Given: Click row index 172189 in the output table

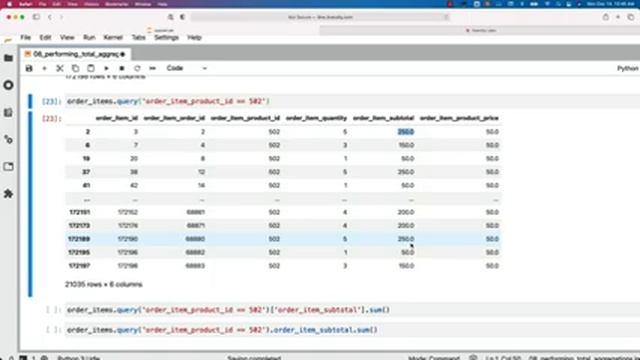Looking at the screenshot, I should pyautogui.click(x=79, y=239).
